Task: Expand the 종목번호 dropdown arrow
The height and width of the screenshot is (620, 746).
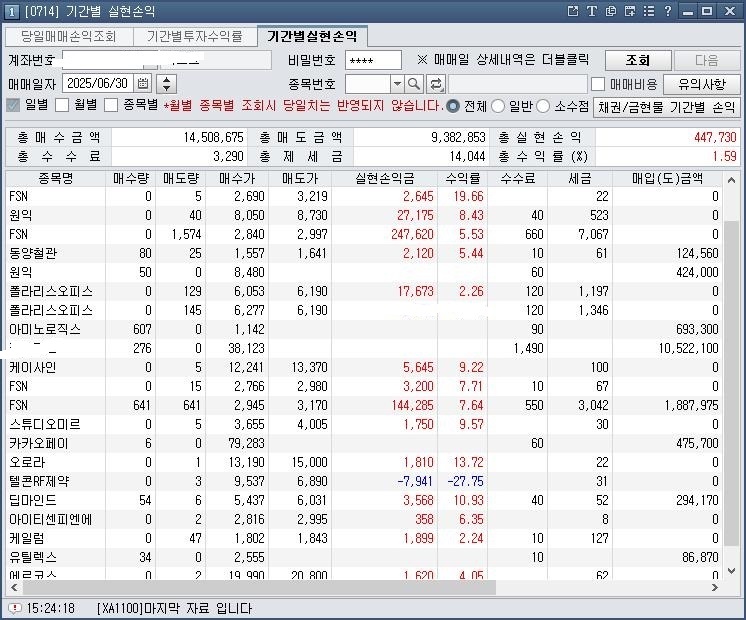Action: (397, 84)
